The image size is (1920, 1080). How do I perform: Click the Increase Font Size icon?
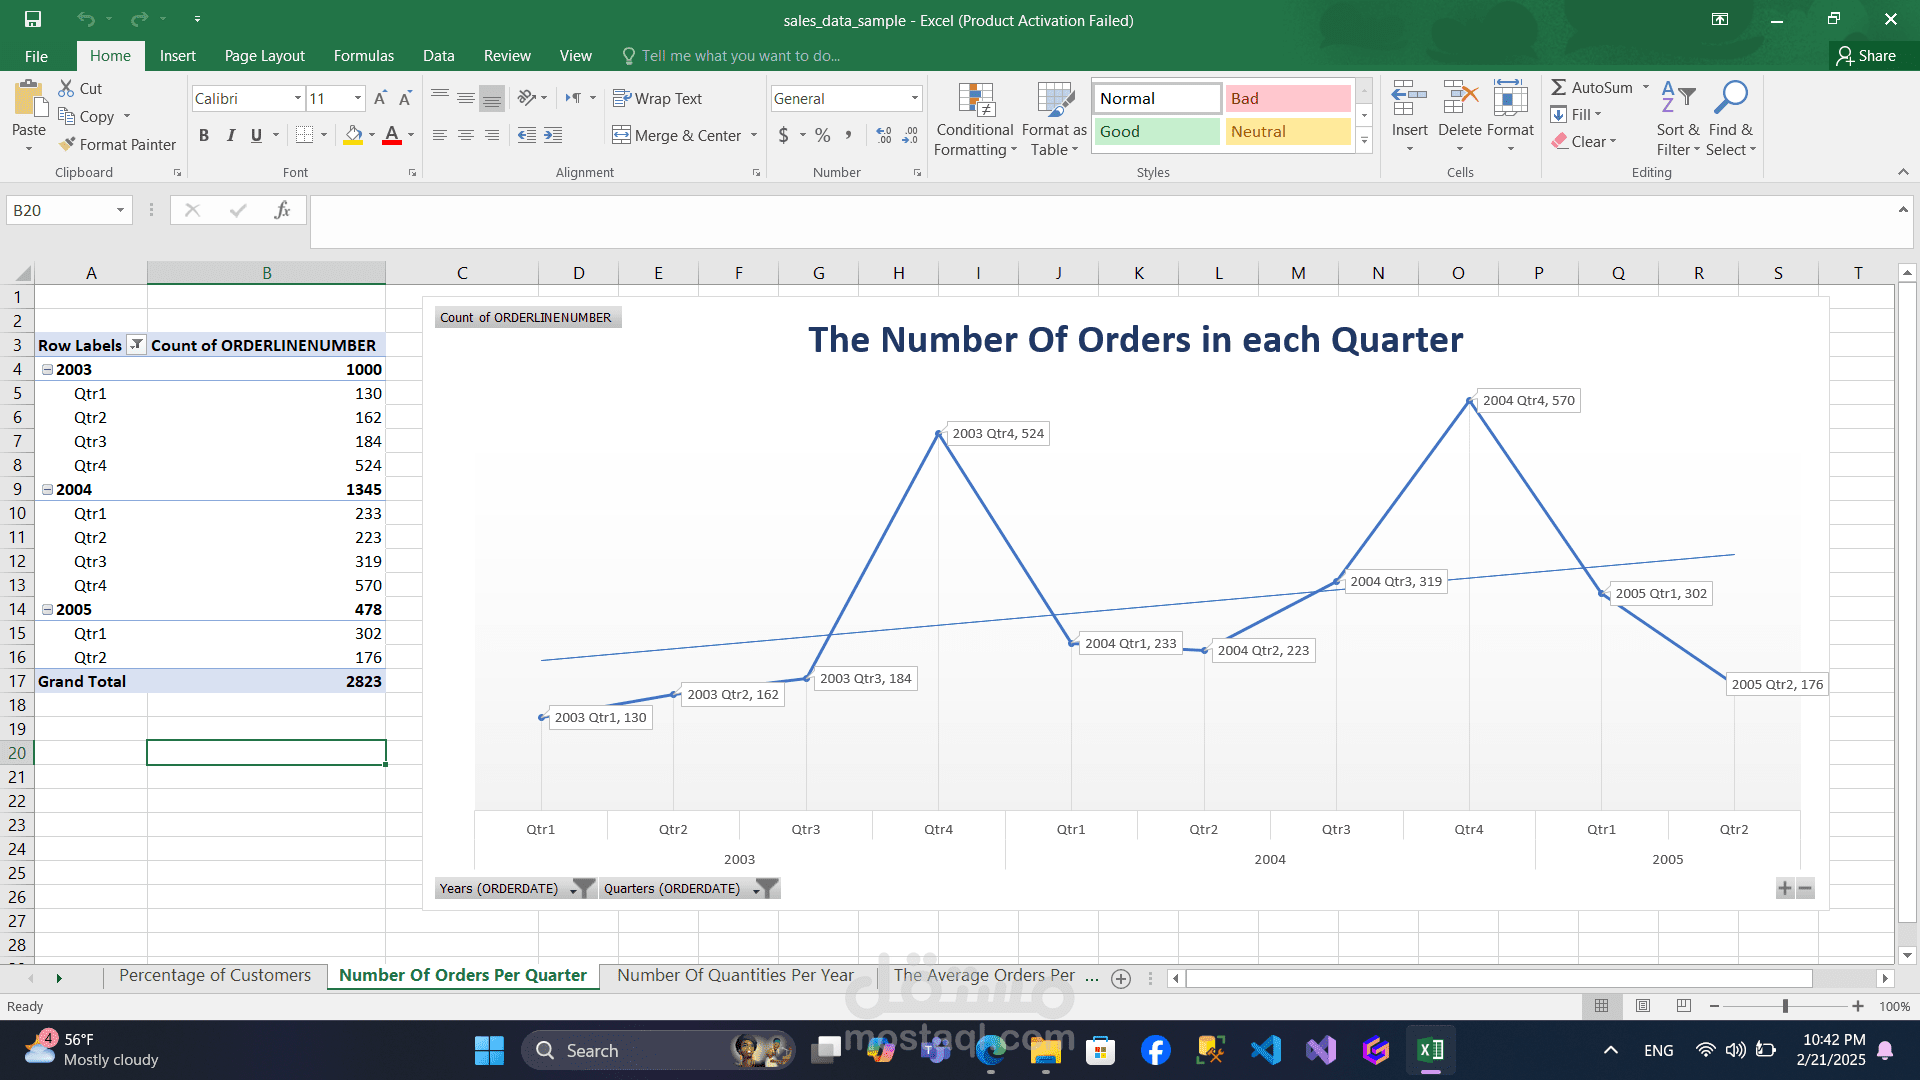(380, 98)
